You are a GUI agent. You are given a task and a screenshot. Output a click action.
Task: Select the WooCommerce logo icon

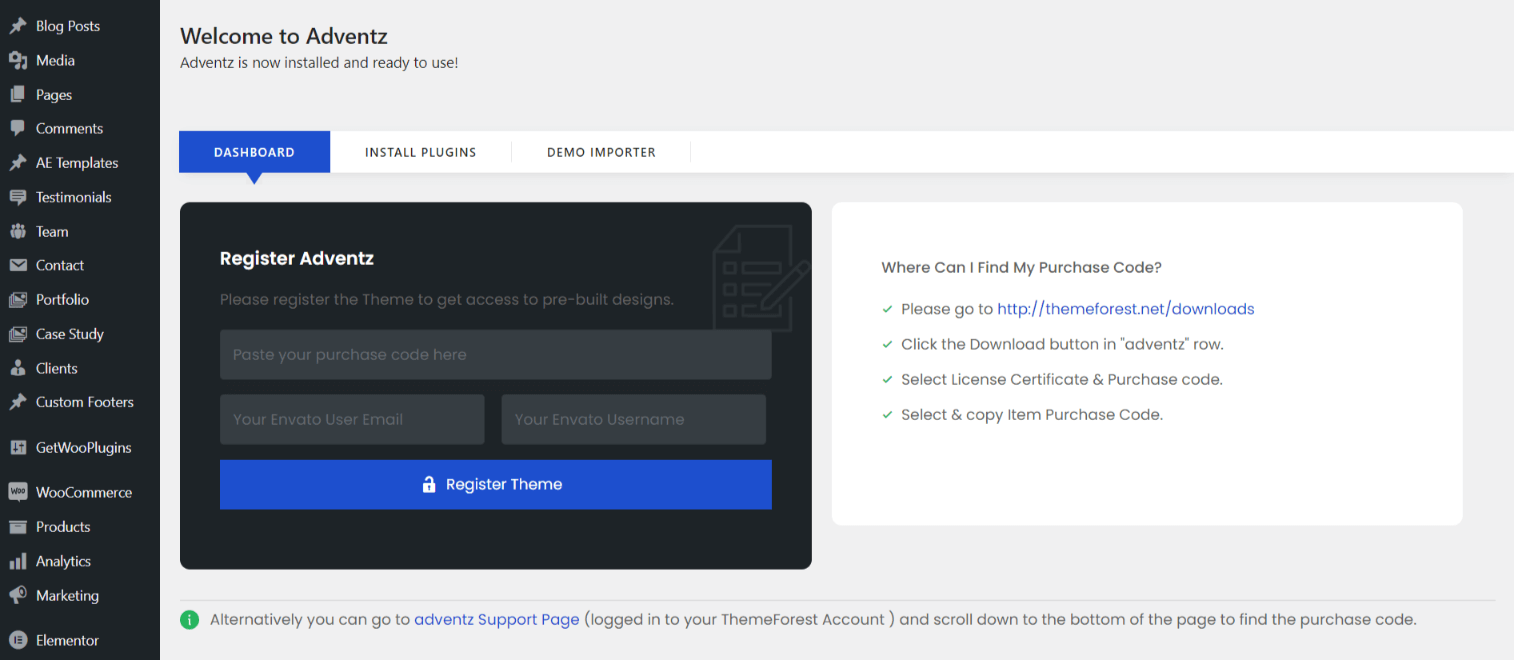[17, 493]
